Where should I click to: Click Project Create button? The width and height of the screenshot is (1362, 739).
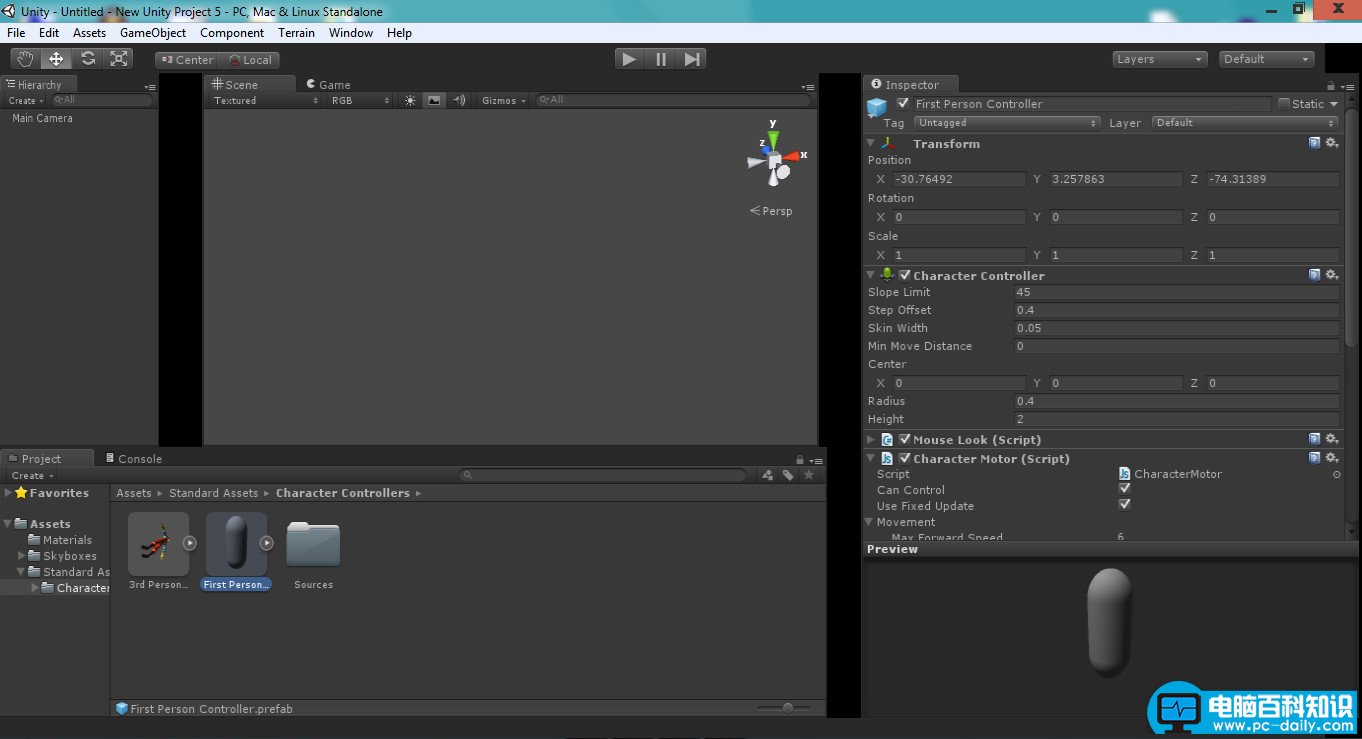[31, 475]
